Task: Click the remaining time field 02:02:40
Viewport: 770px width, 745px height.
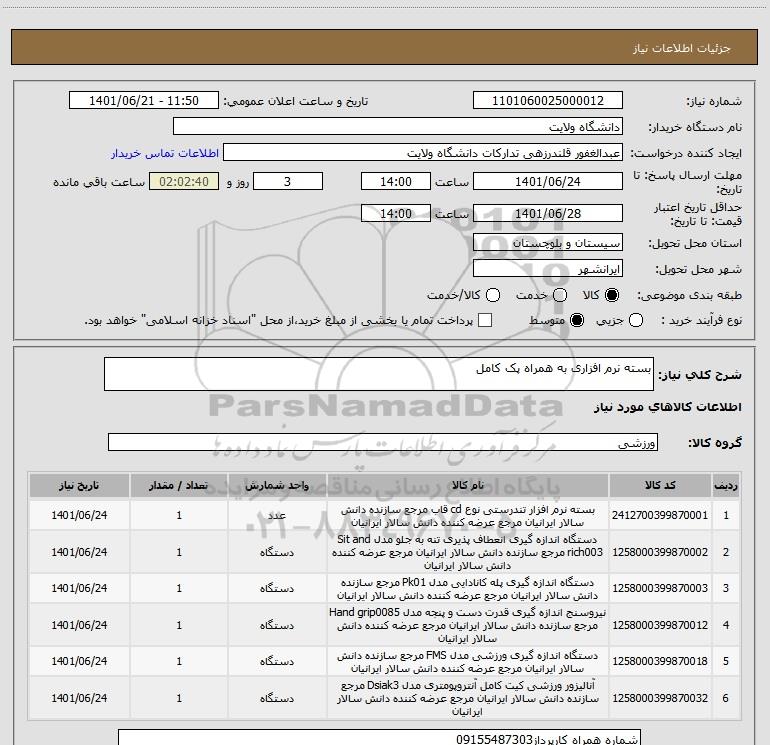Action: click(x=184, y=181)
